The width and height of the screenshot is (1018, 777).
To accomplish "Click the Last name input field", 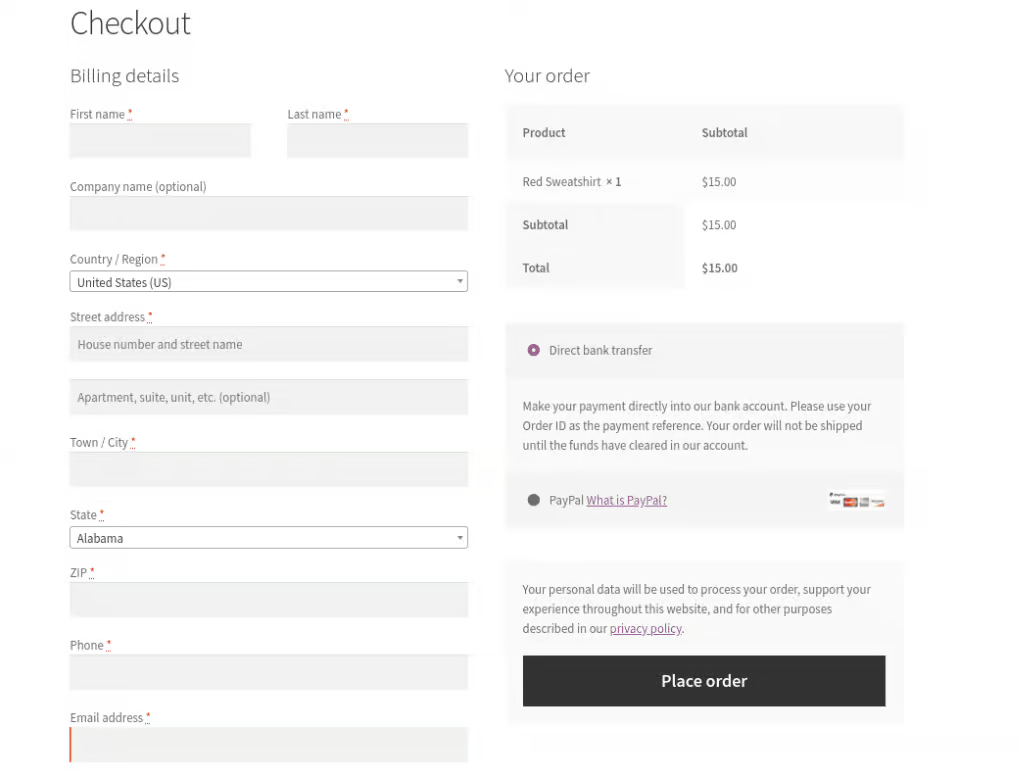I will pos(377,140).
